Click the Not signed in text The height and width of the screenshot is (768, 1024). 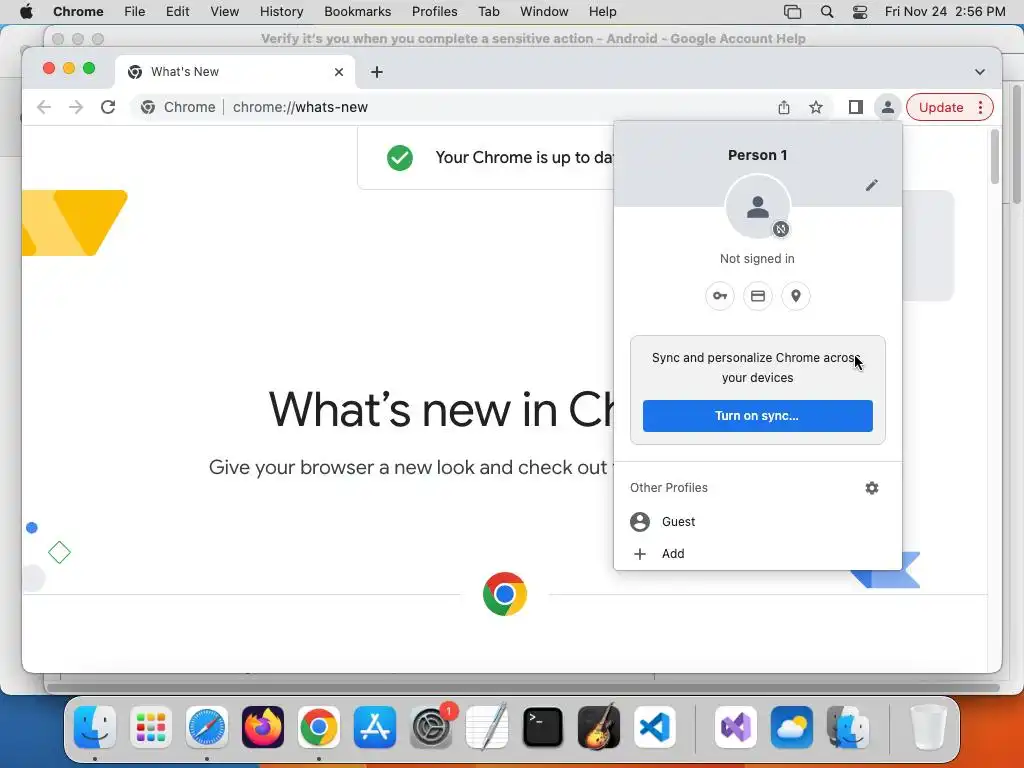click(x=758, y=259)
